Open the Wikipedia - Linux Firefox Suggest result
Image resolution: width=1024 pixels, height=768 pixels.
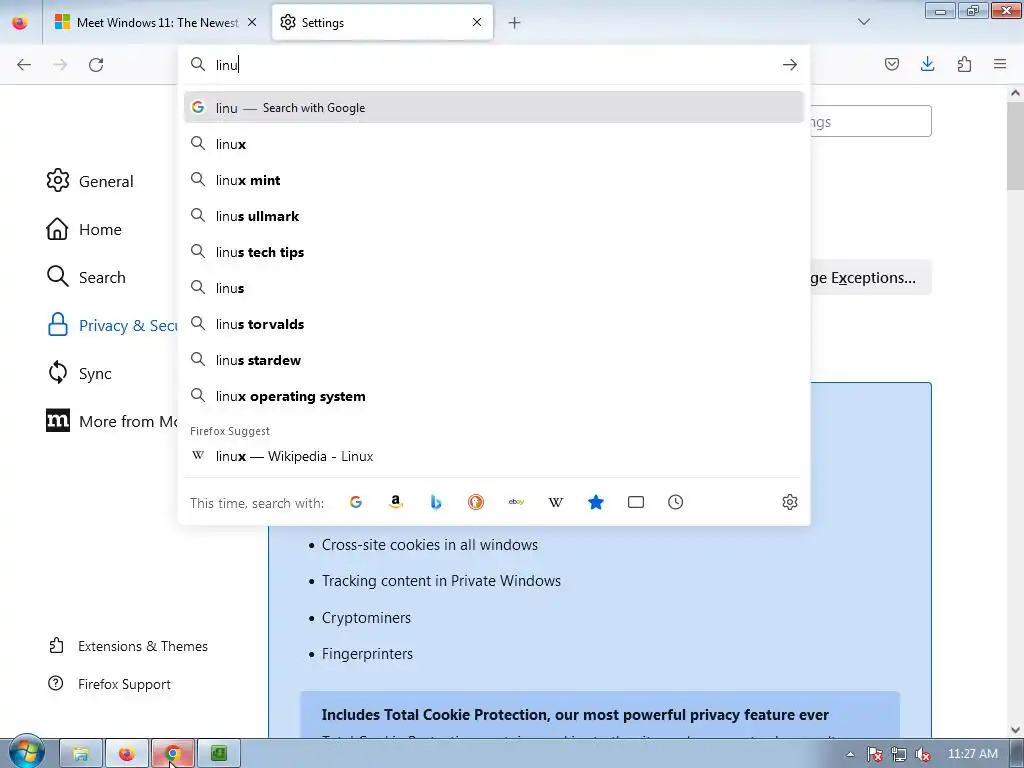tap(494, 456)
